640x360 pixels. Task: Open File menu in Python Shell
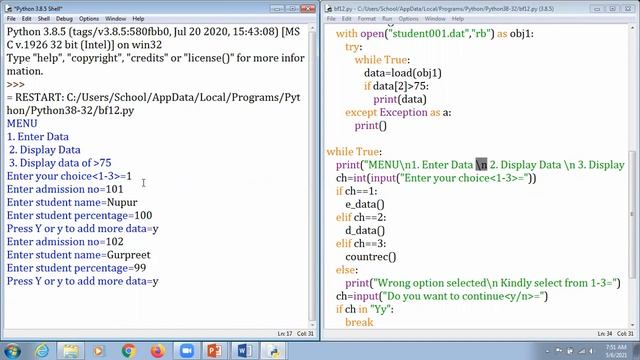(x=11, y=19)
